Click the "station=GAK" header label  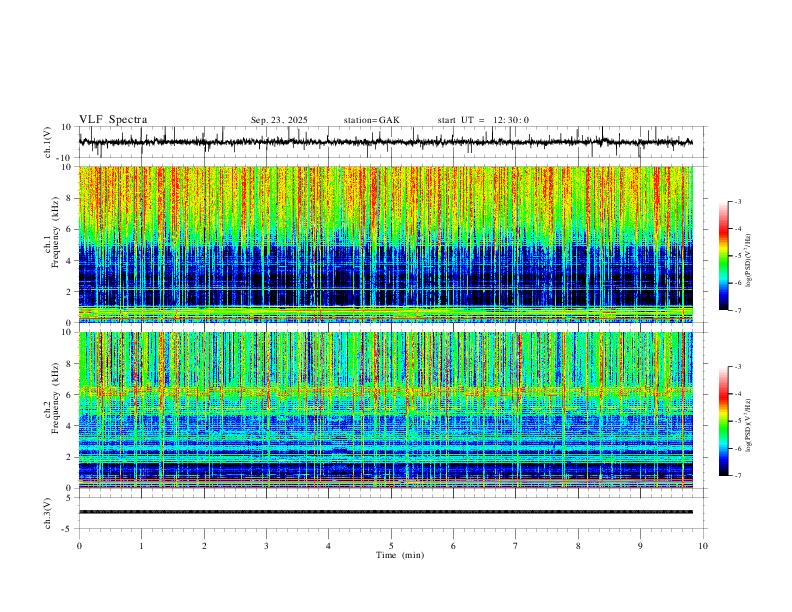click(371, 120)
